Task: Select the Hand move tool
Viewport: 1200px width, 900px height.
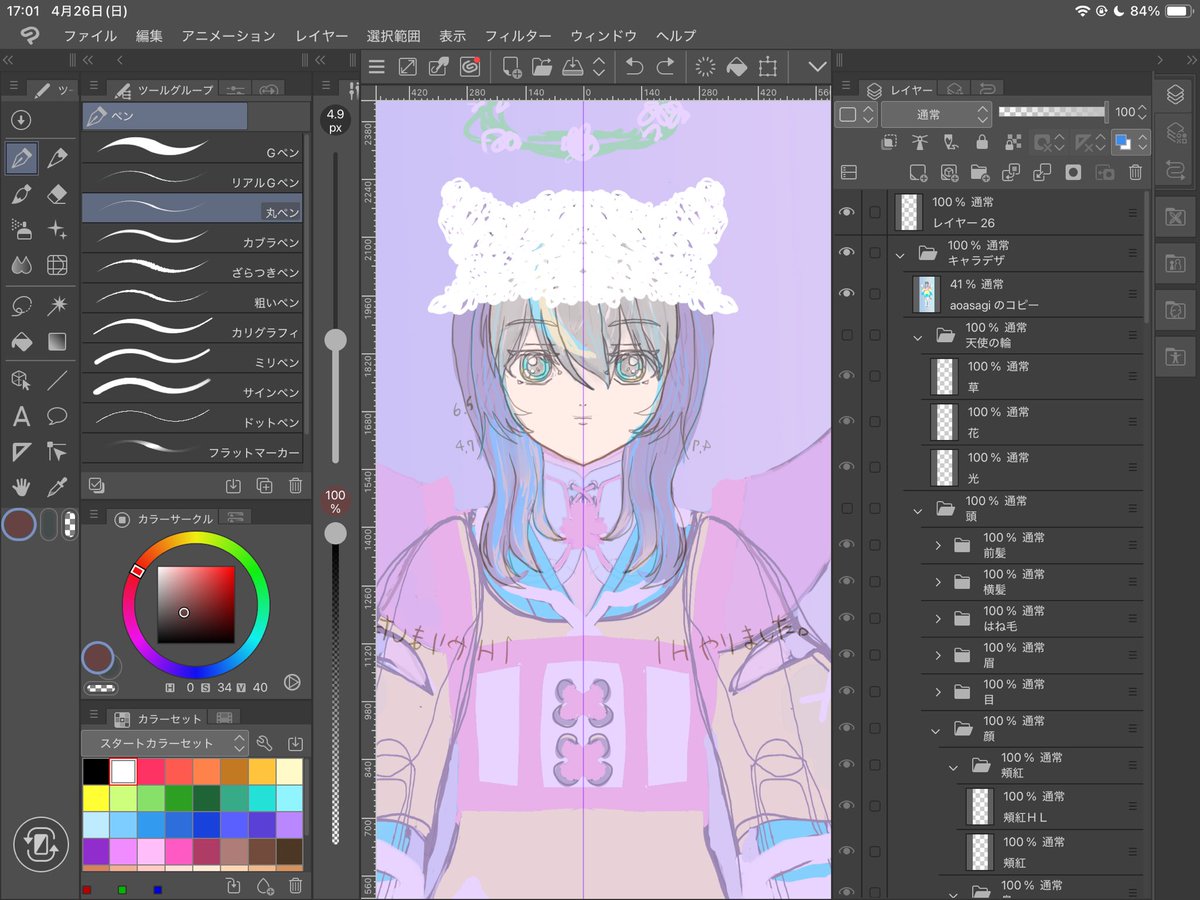Action: (x=21, y=486)
